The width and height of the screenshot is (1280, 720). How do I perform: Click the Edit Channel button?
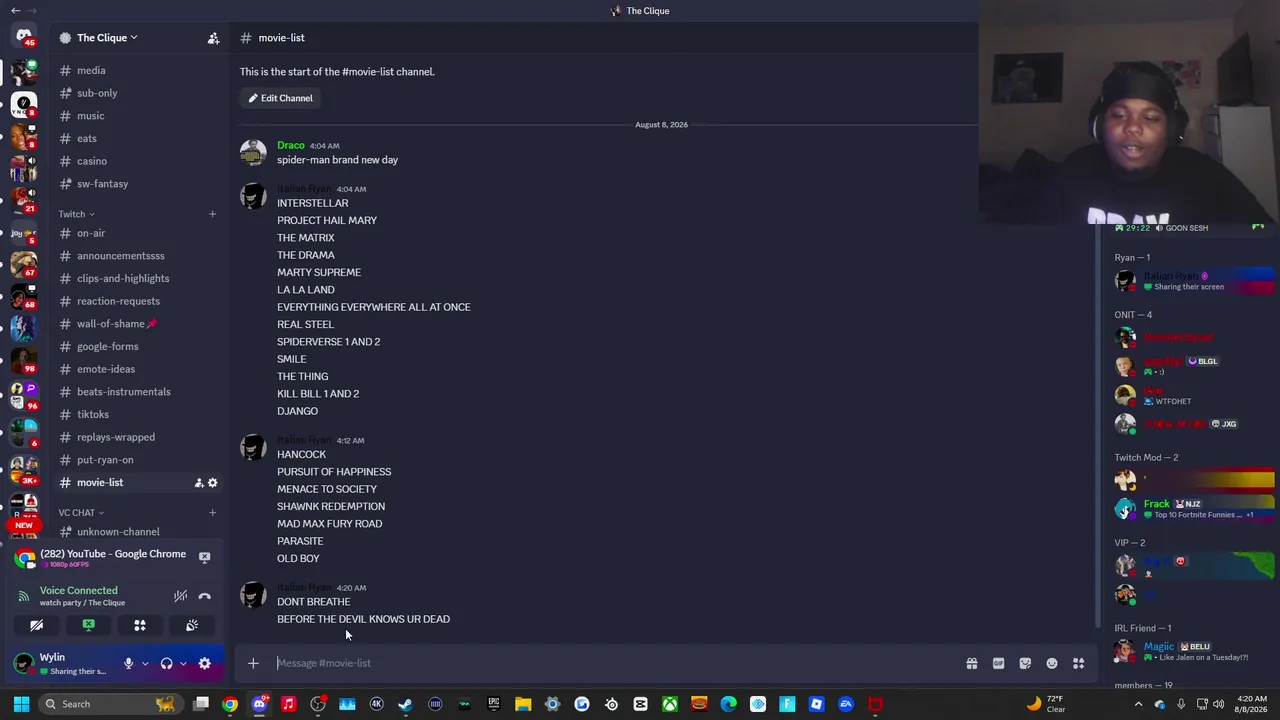coord(281,98)
